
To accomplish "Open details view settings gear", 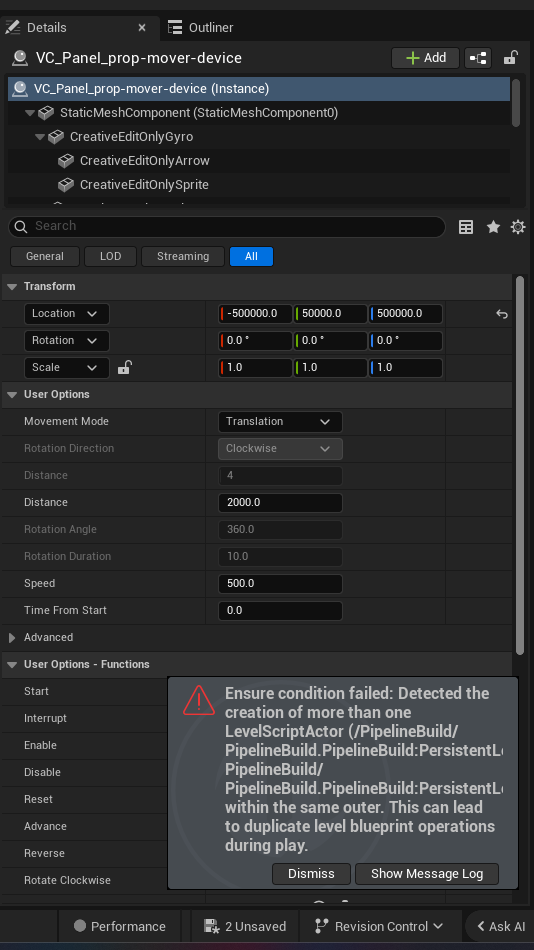I will coord(518,227).
